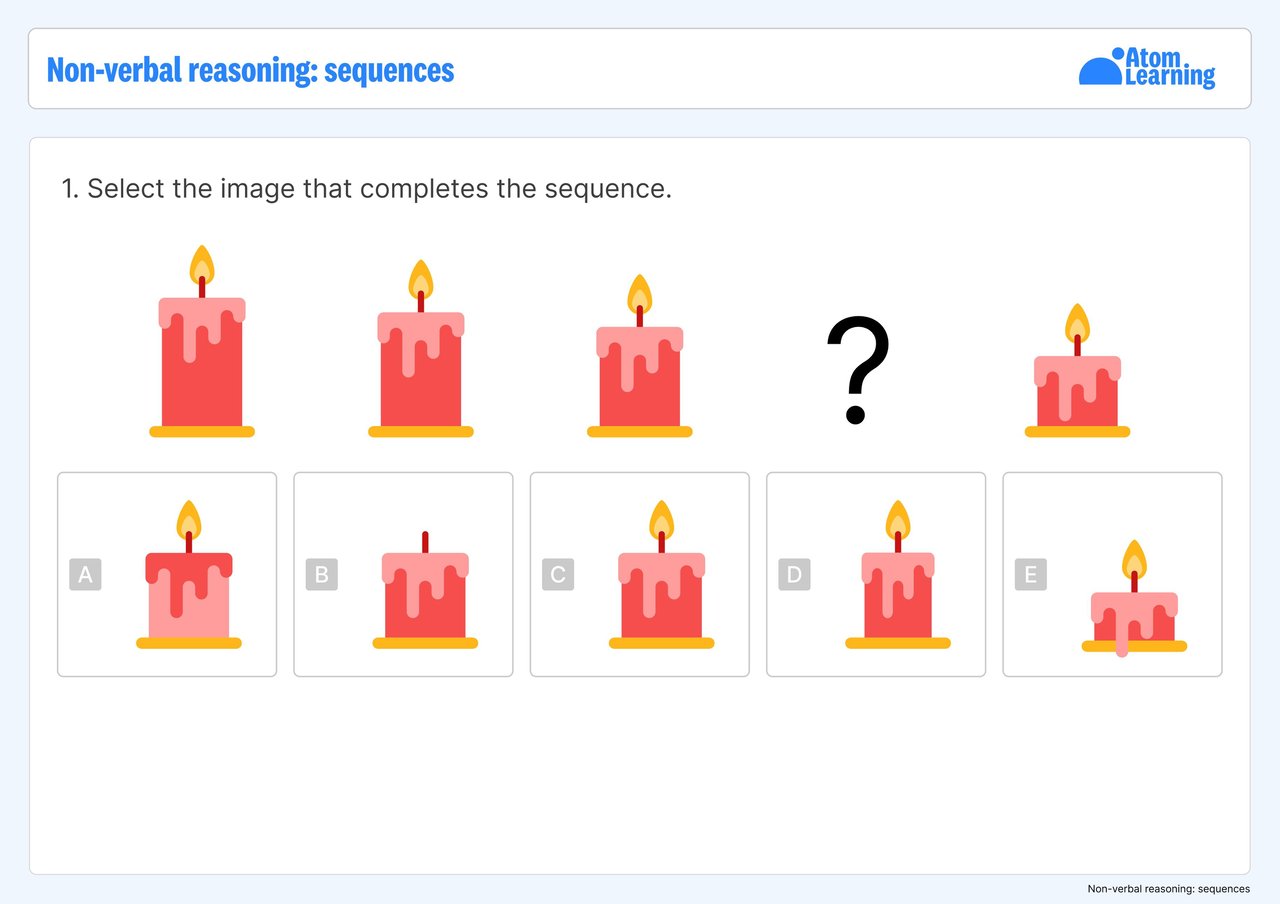The height and width of the screenshot is (904, 1280).
Task: Click the grey letter E label
Action: coord(1030,575)
